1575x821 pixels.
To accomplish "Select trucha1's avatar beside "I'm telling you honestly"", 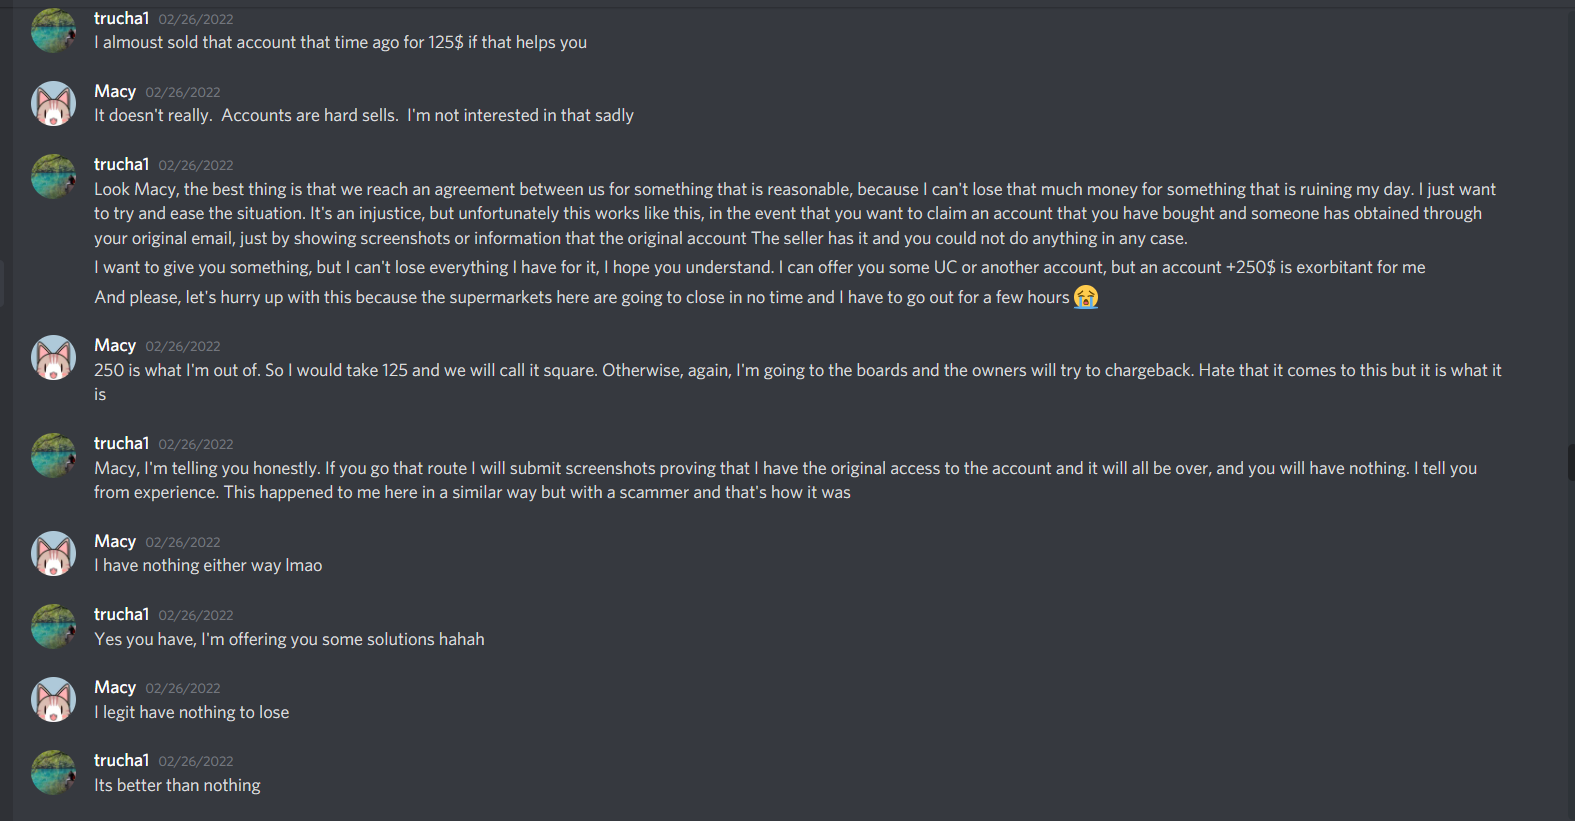I will (54, 456).
